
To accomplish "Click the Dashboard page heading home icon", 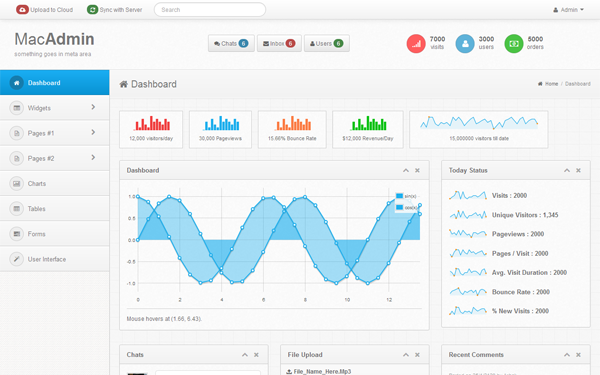I will (123, 84).
